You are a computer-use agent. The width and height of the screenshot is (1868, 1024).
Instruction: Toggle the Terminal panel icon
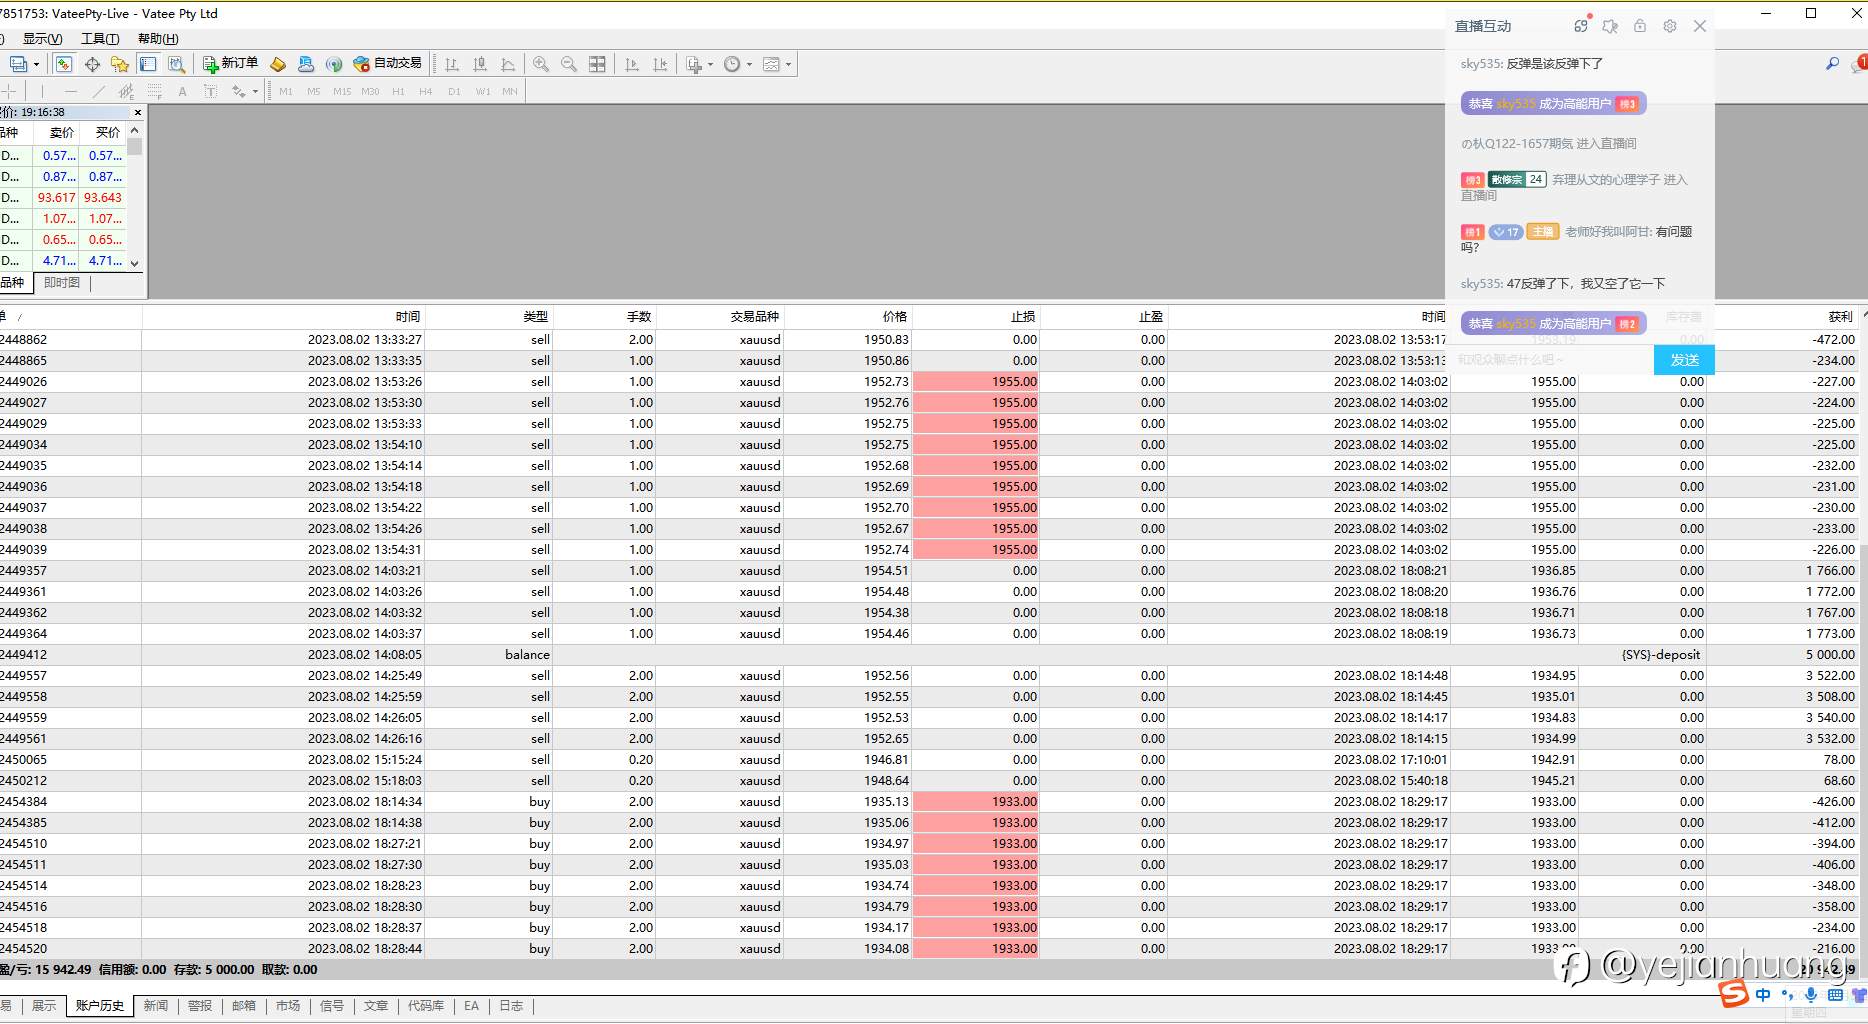tap(148, 64)
